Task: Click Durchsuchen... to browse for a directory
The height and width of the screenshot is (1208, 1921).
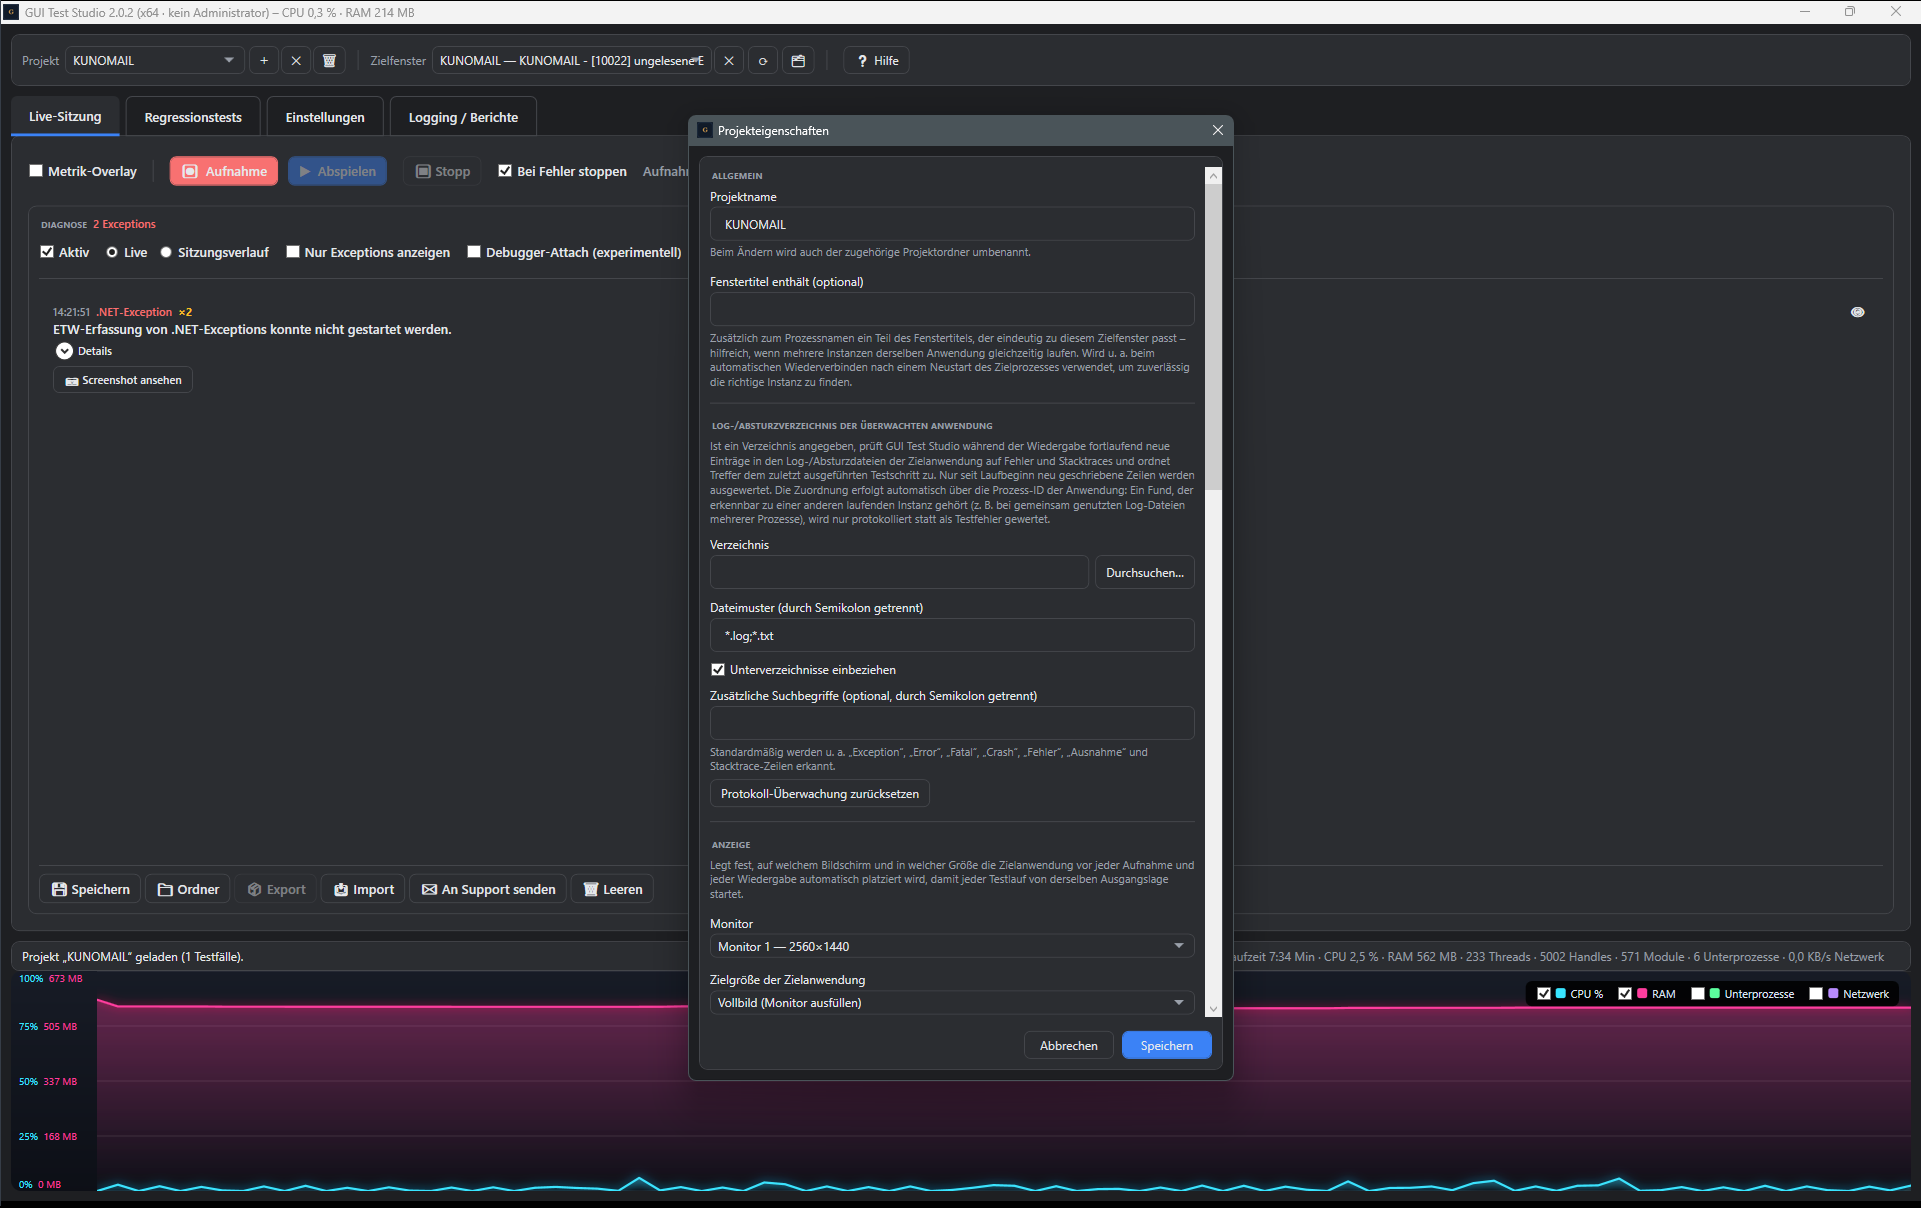Action: pos(1144,573)
